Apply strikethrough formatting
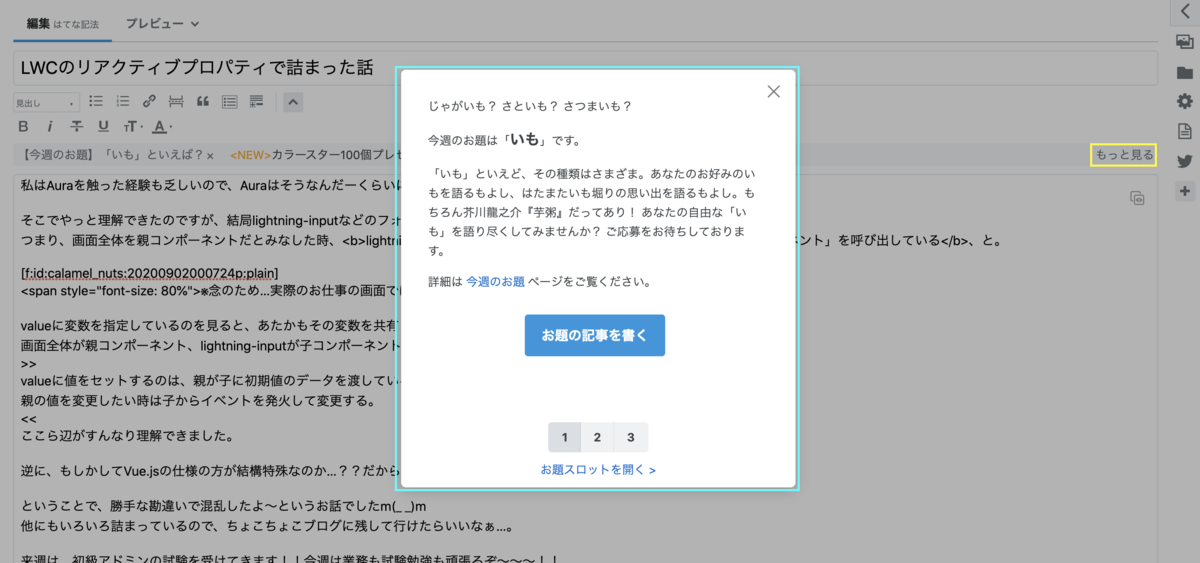This screenshot has width=1200, height=563. point(77,126)
